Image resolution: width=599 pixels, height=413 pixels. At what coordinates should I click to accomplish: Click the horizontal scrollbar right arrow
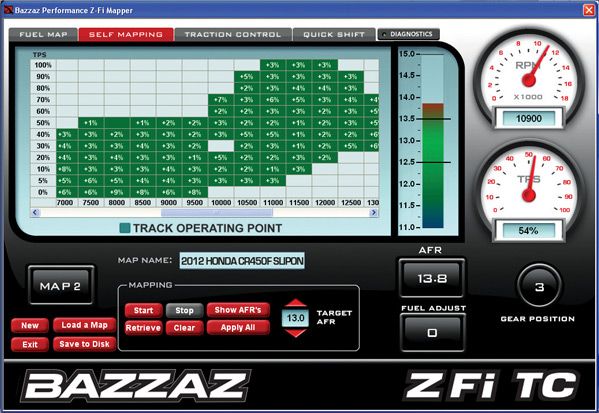(x=374, y=212)
